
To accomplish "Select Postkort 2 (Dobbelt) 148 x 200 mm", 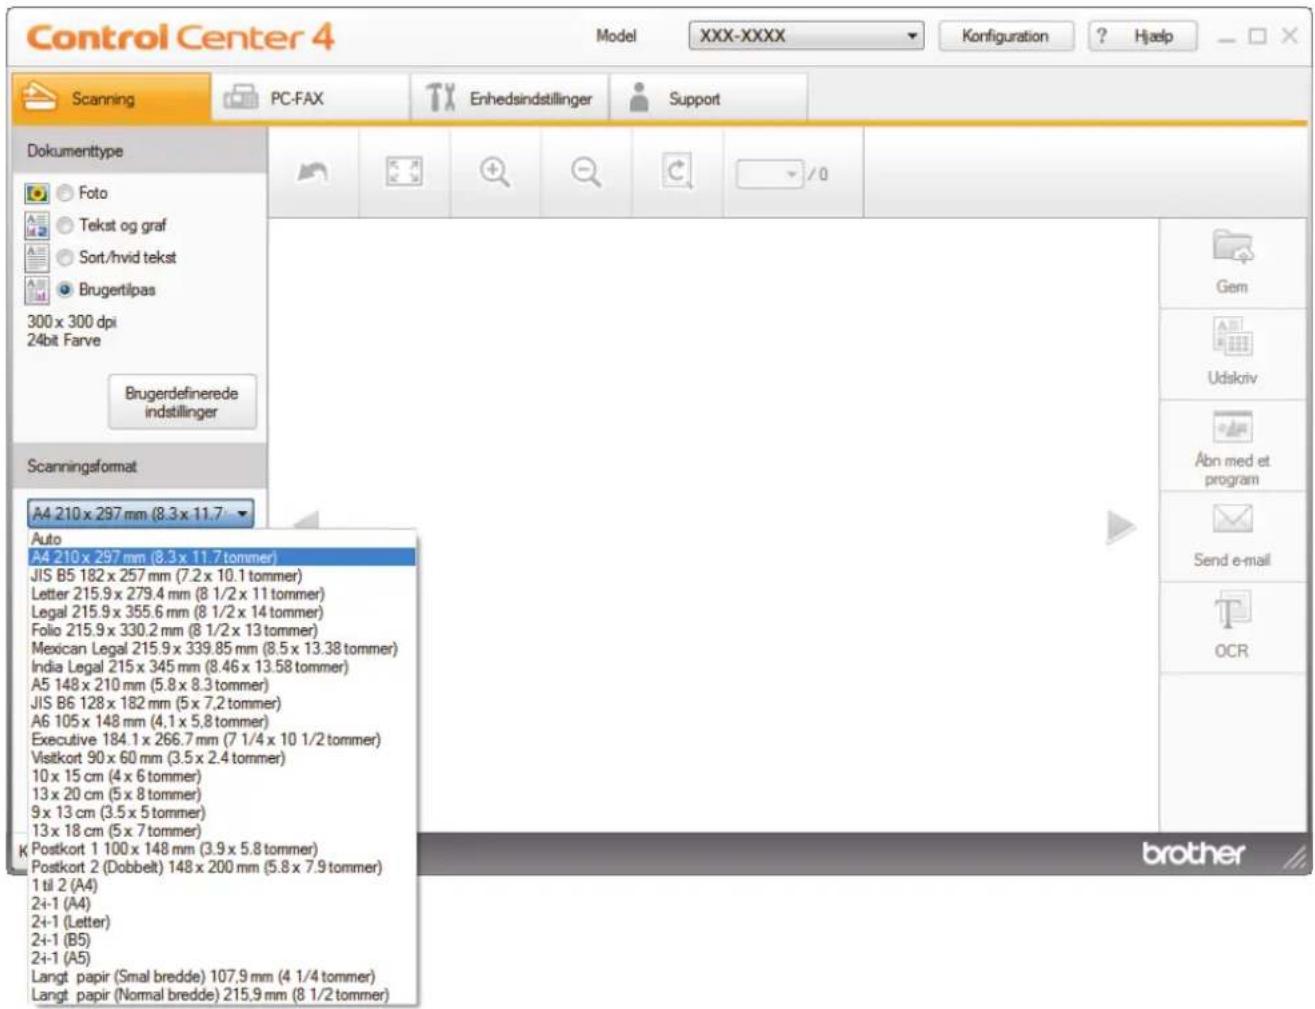I will pyautogui.click(x=222, y=867).
